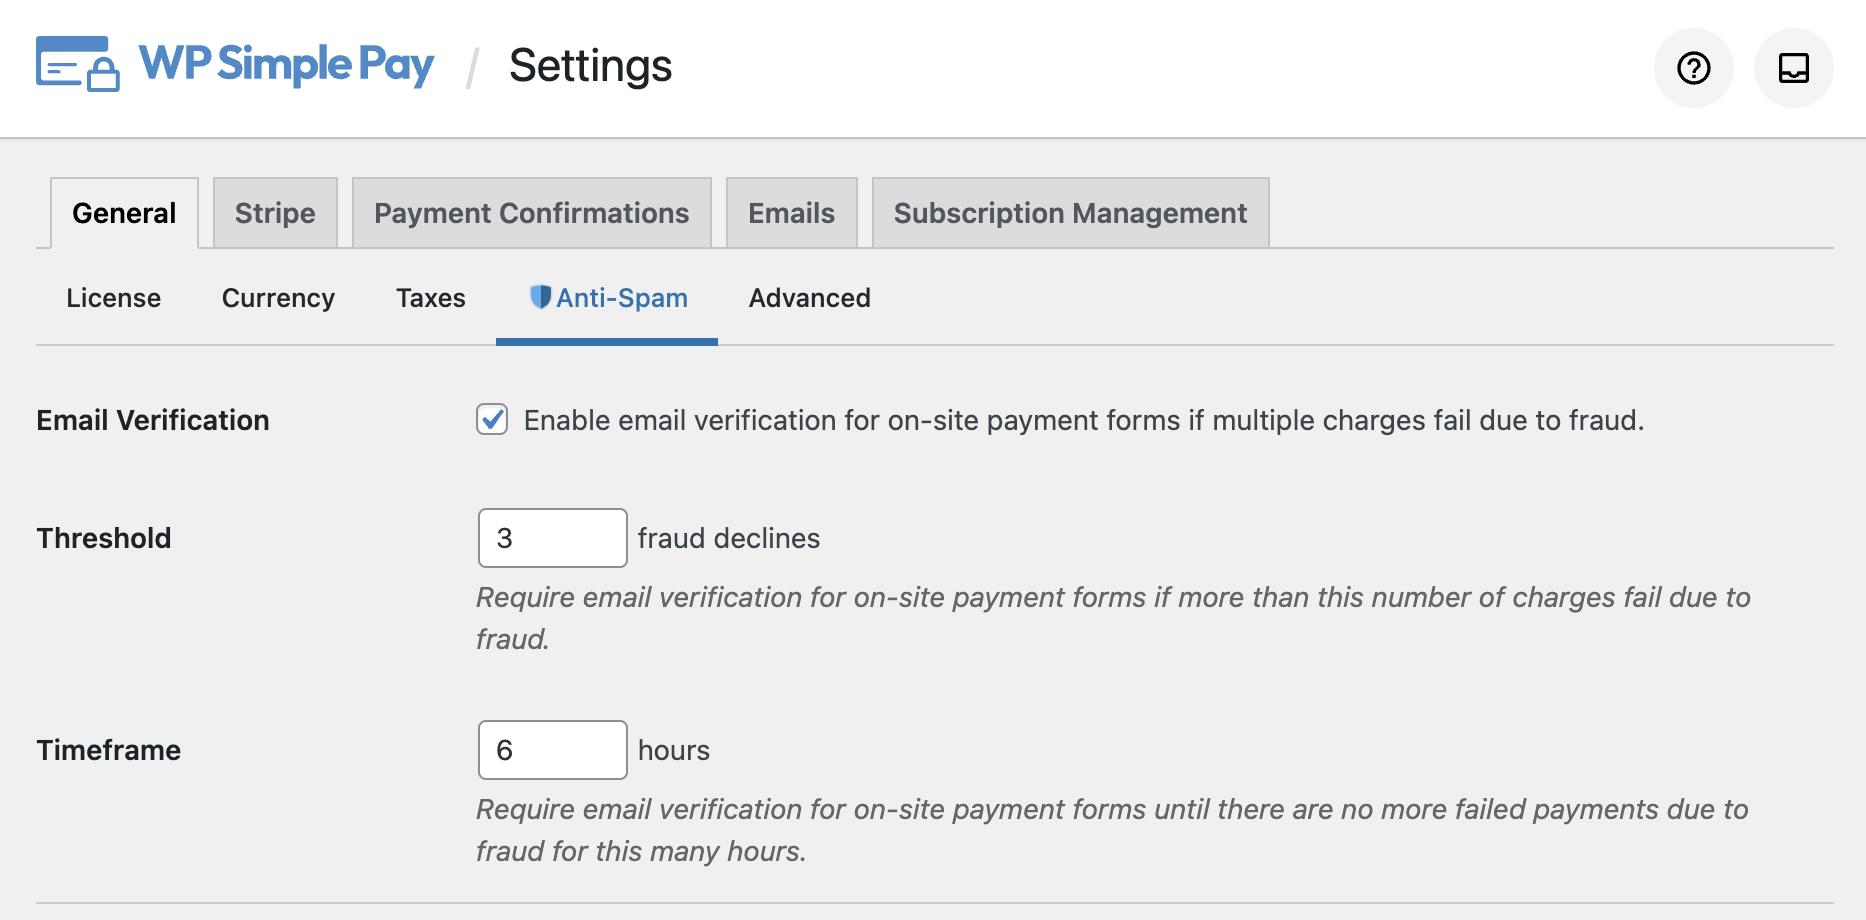Open the License sub-tab
This screenshot has height=920, width=1866.
[x=112, y=297]
